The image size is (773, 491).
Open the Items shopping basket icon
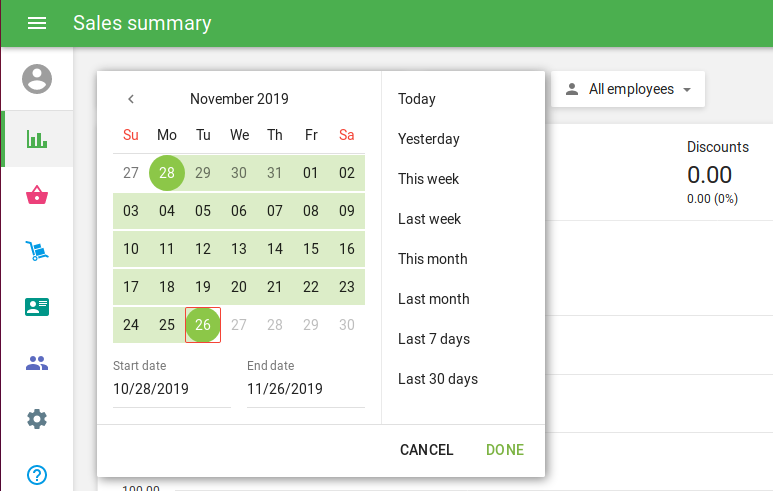[37, 195]
